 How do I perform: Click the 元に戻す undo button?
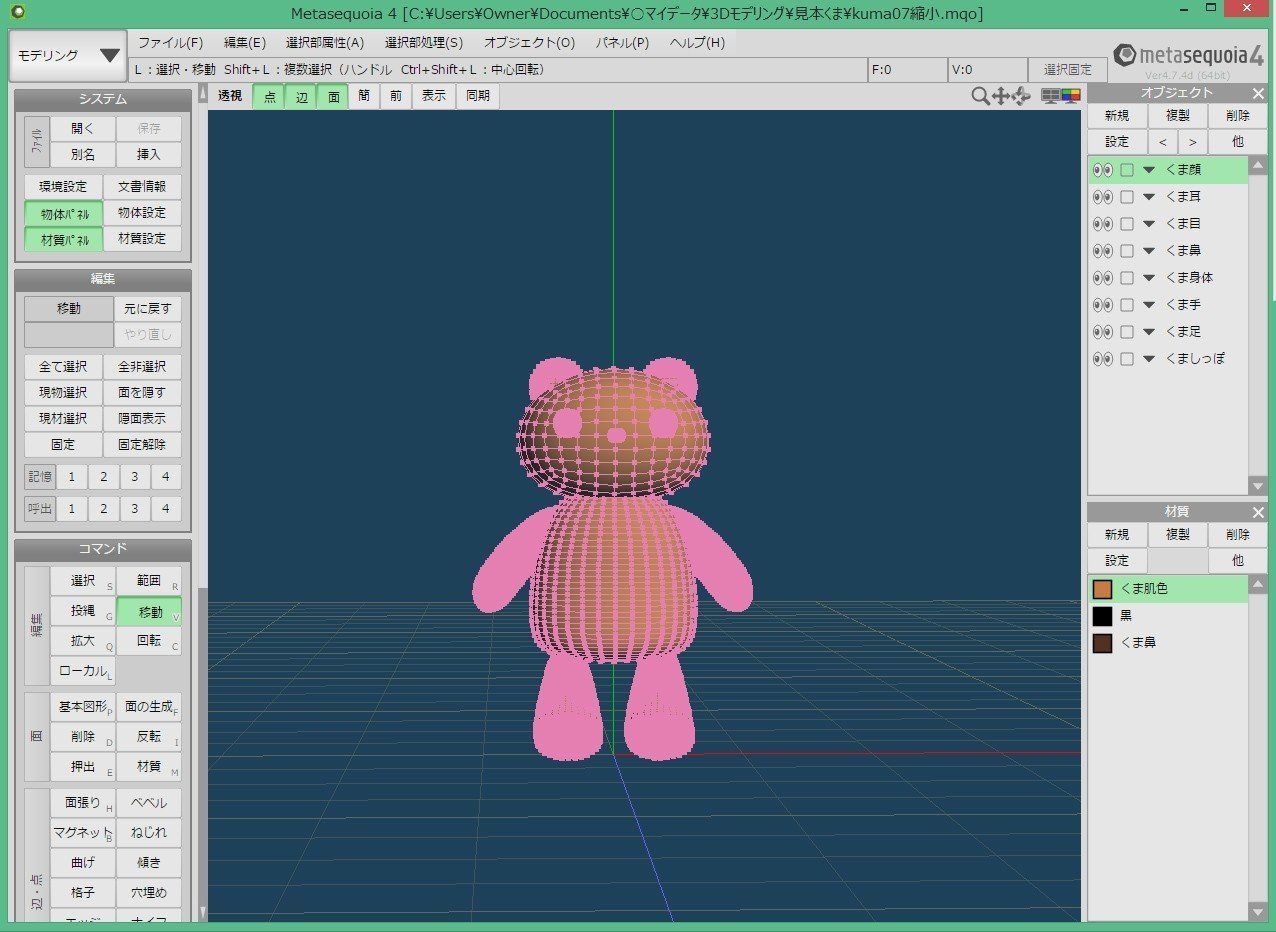pyautogui.click(x=148, y=309)
